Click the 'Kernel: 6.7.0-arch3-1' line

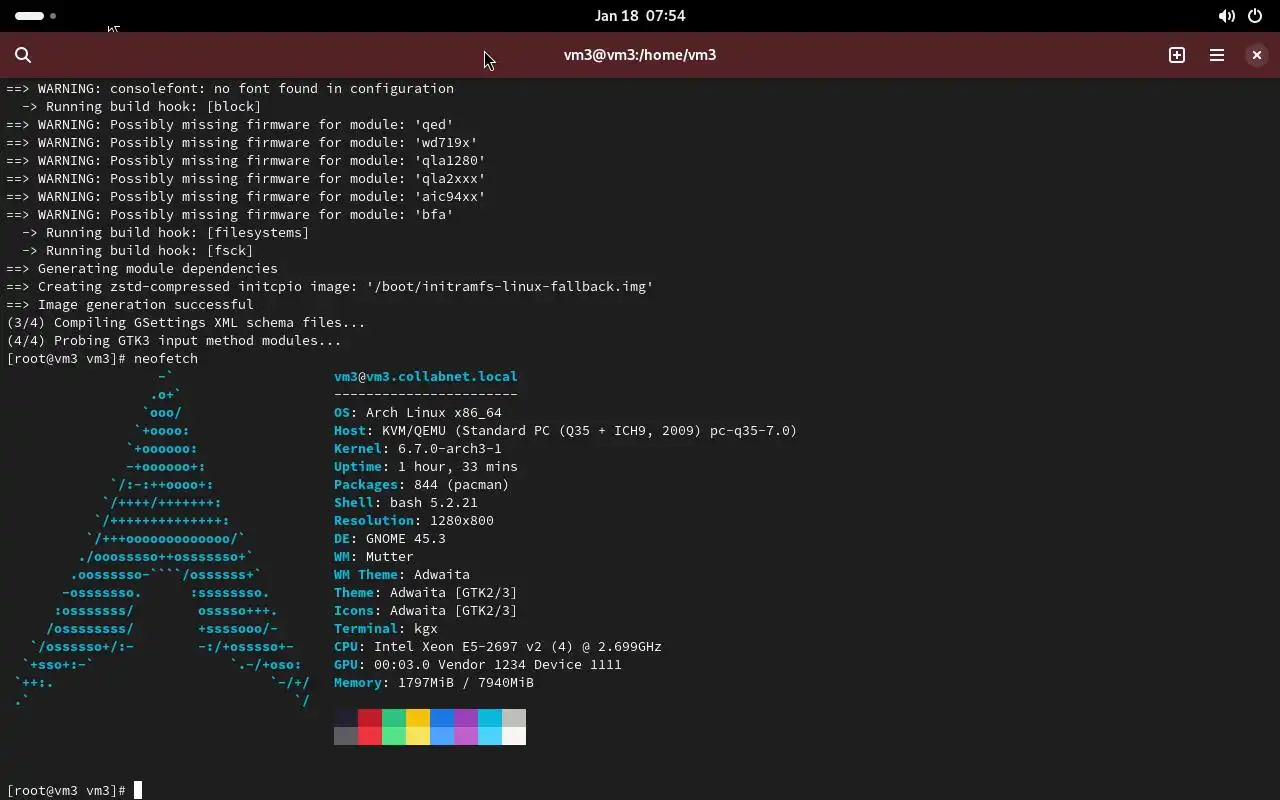coord(418,449)
